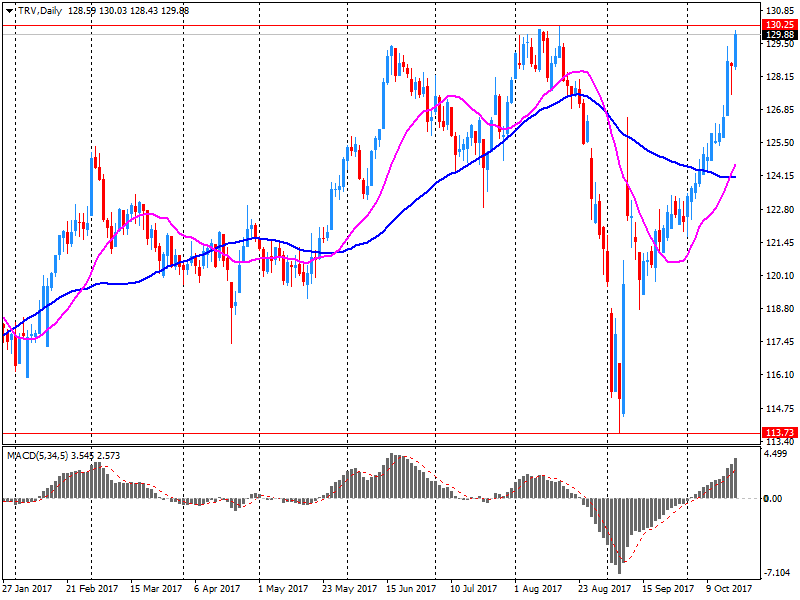The height and width of the screenshot is (600, 800).
Task: Click the 23 May 2017 date label
Action: pyautogui.click(x=349, y=588)
